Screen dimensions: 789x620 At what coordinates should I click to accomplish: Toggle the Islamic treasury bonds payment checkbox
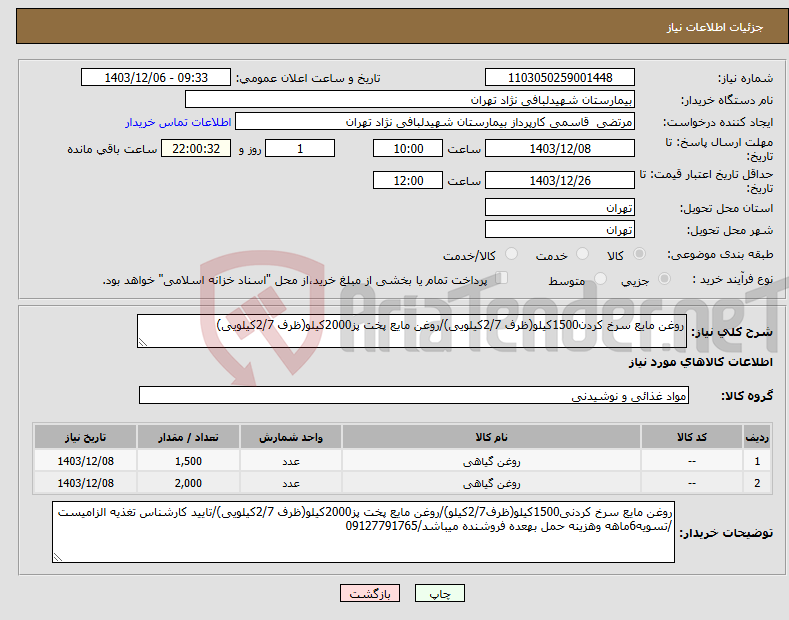tap(502, 278)
